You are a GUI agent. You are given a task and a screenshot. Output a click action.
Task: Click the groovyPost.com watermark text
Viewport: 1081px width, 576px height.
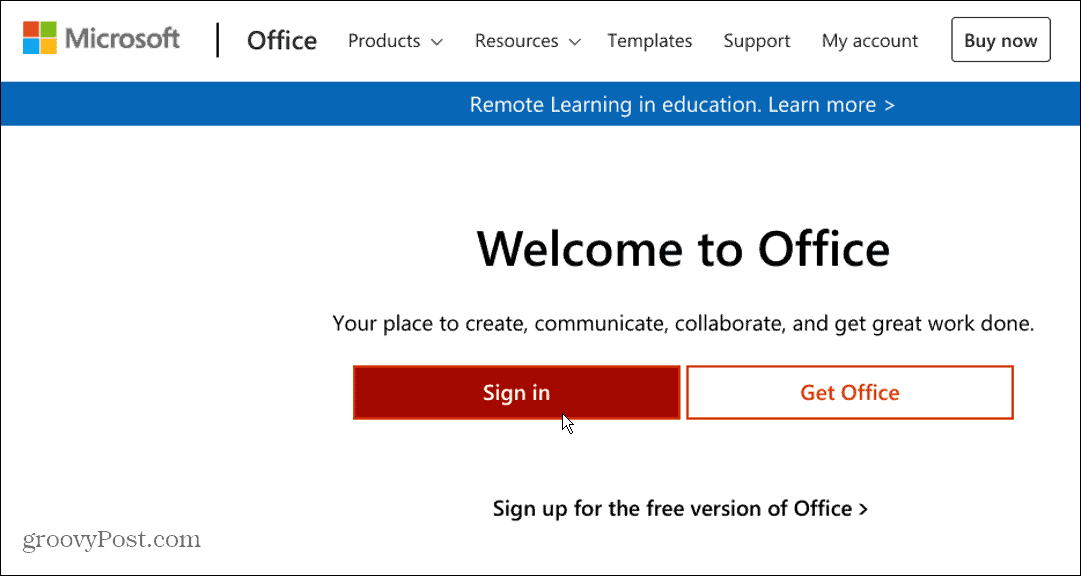(110, 539)
